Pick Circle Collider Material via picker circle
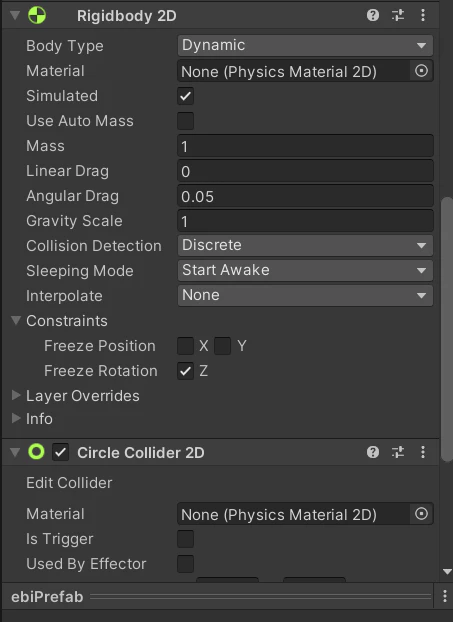Screen dimensions: 453x622 click(421, 514)
